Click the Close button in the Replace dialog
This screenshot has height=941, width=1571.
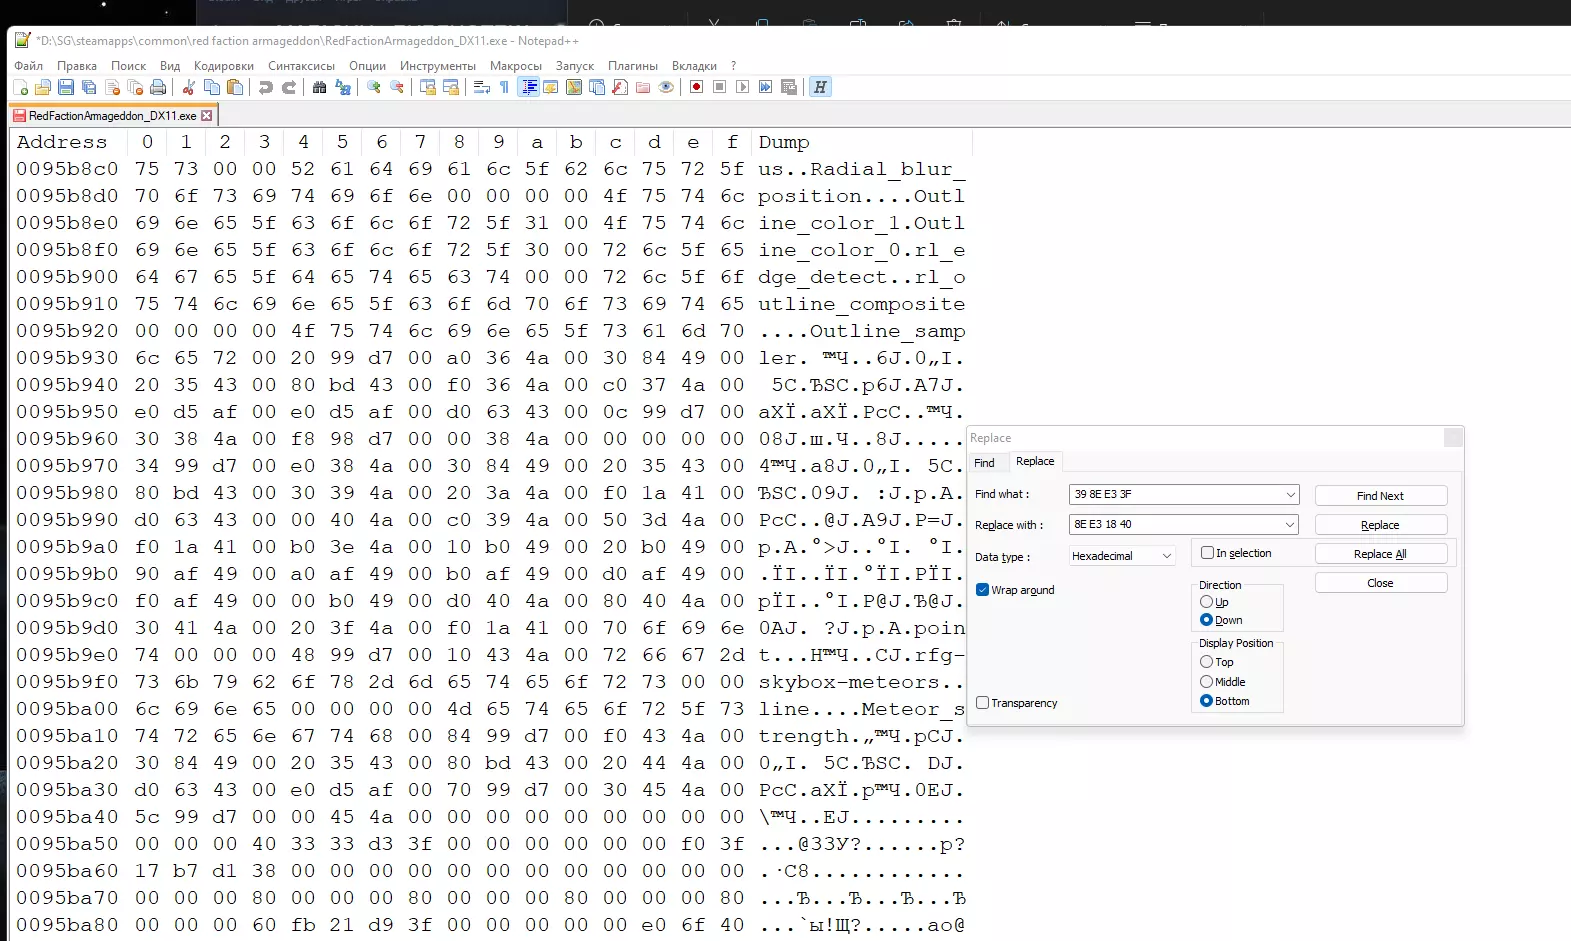coord(1380,583)
